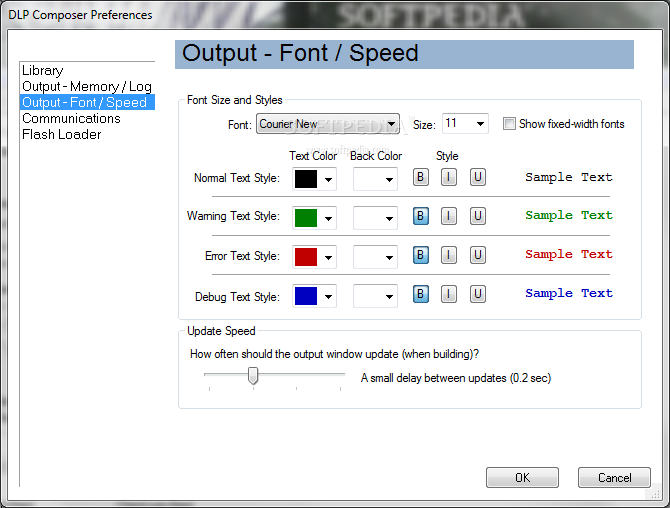Open Normal Text Style back color dropdown
The image size is (670, 508).
375,179
